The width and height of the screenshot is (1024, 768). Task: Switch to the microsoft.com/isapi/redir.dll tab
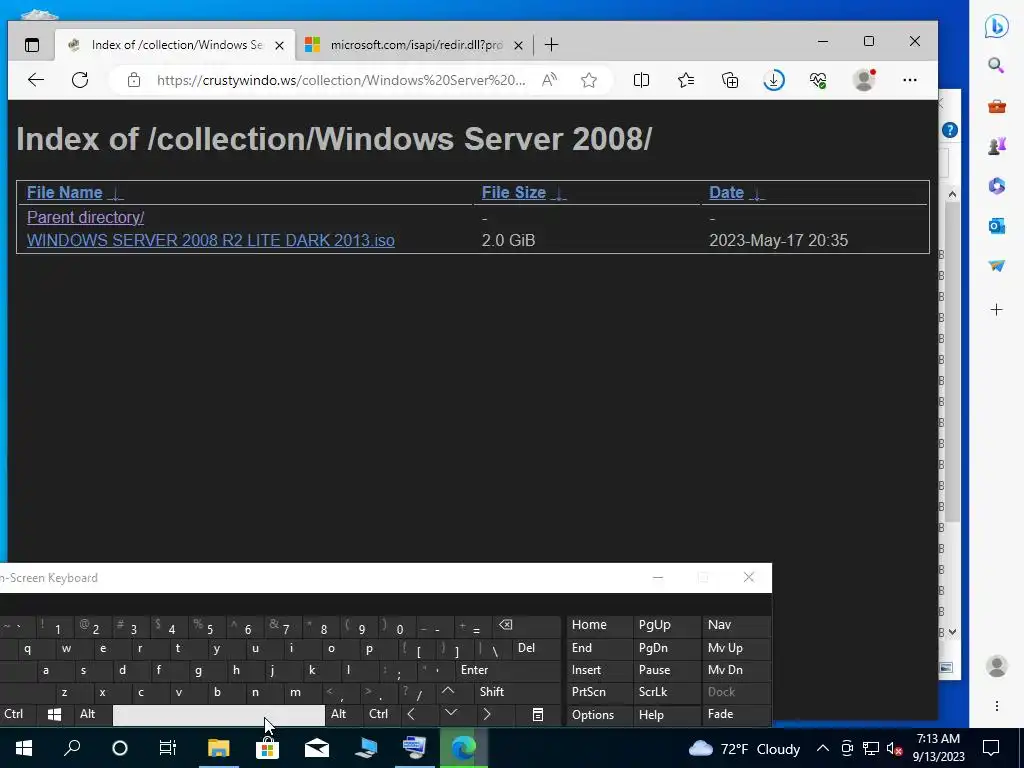click(x=416, y=45)
